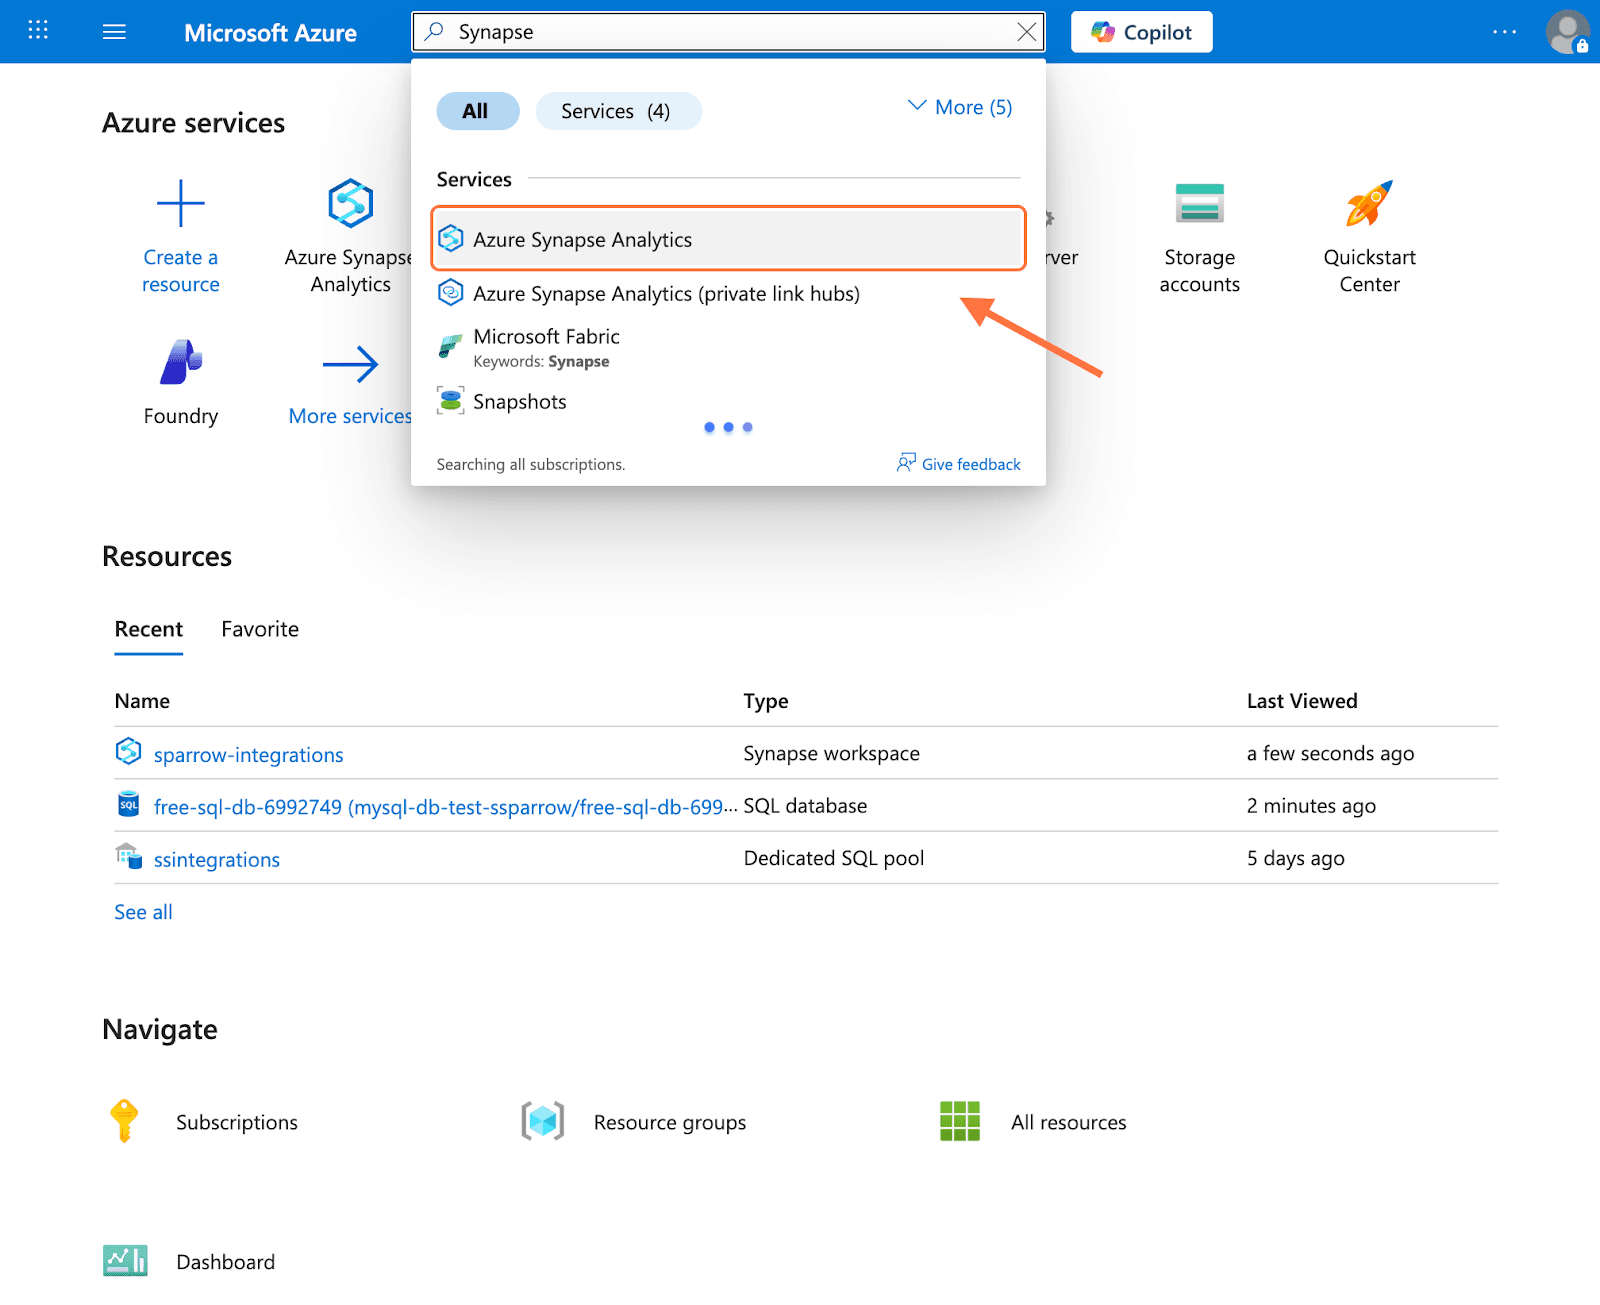Open Storage accounts service icon

[1199, 204]
